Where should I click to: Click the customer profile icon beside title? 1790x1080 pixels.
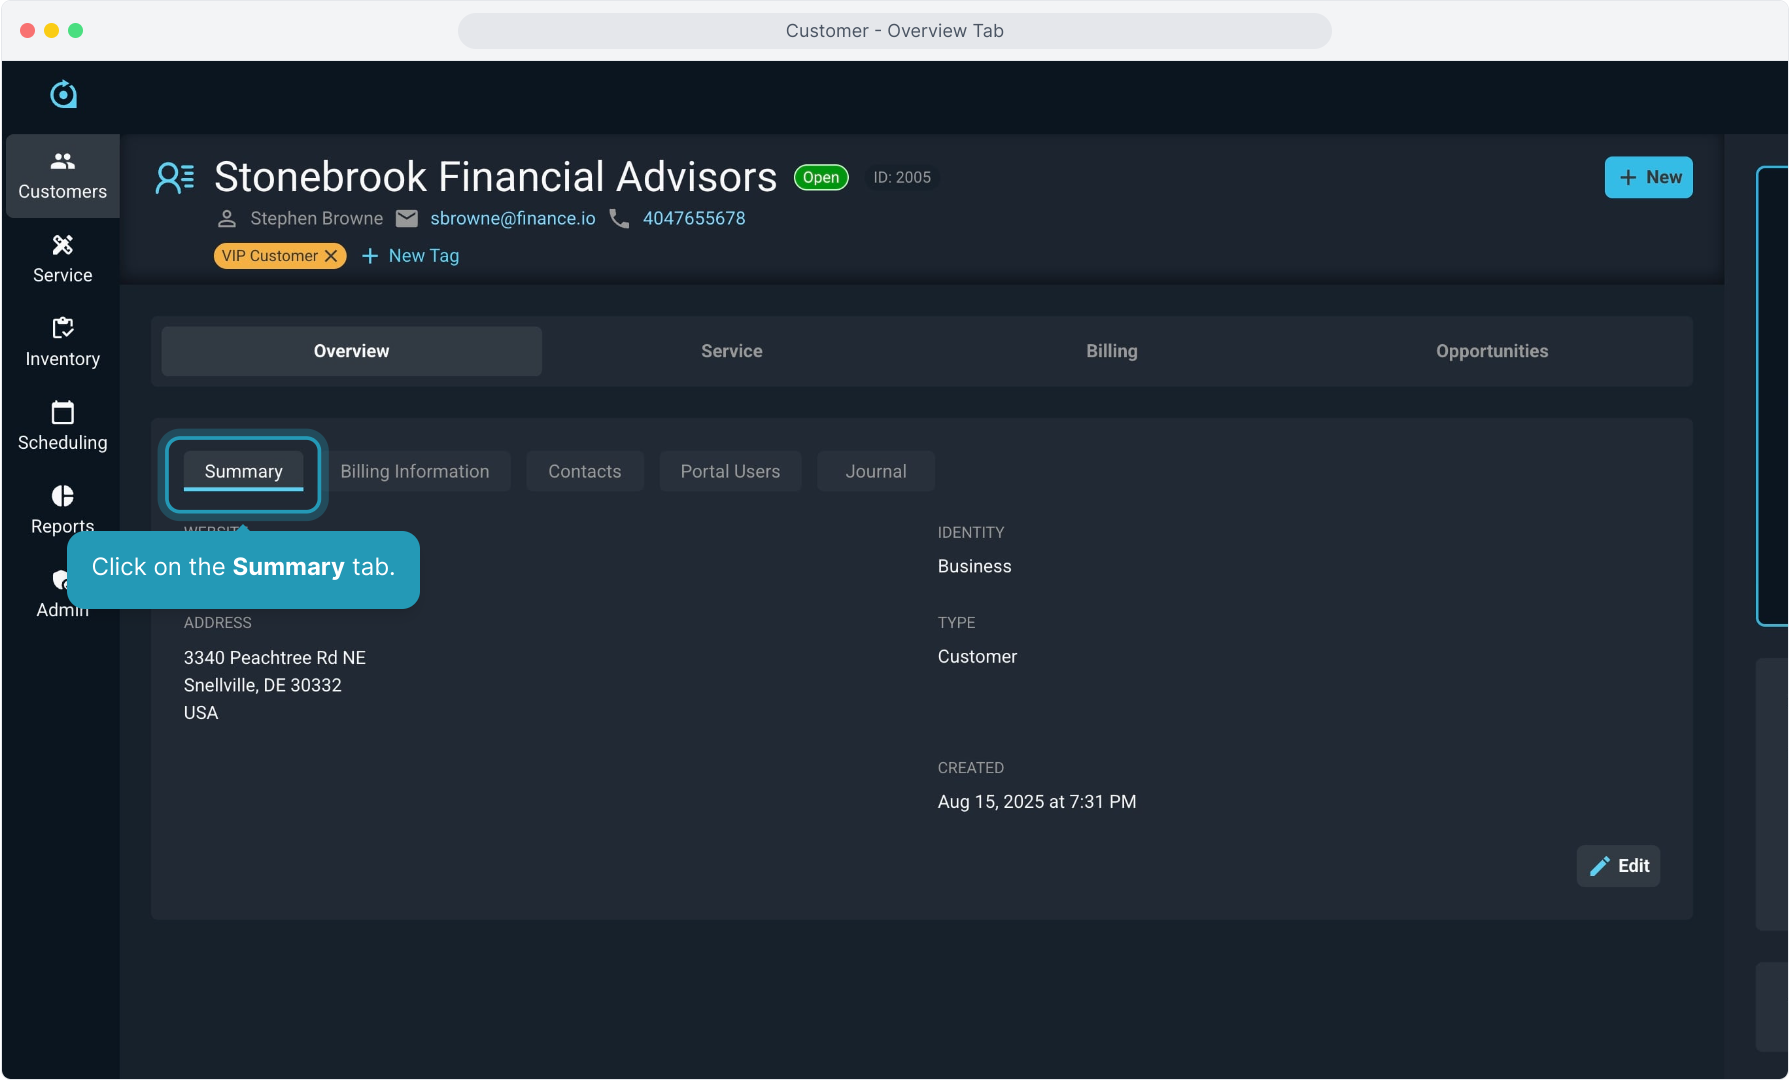coord(175,178)
